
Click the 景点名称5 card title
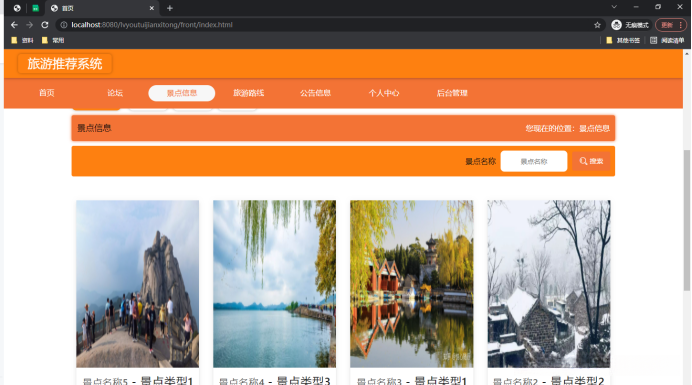coord(138,381)
